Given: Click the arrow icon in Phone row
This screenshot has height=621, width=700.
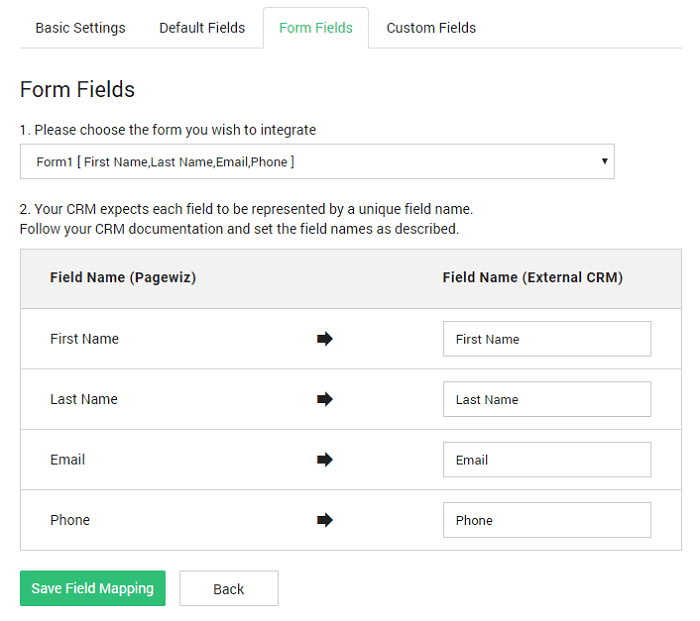Looking at the screenshot, I should pyautogui.click(x=324, y=520).
